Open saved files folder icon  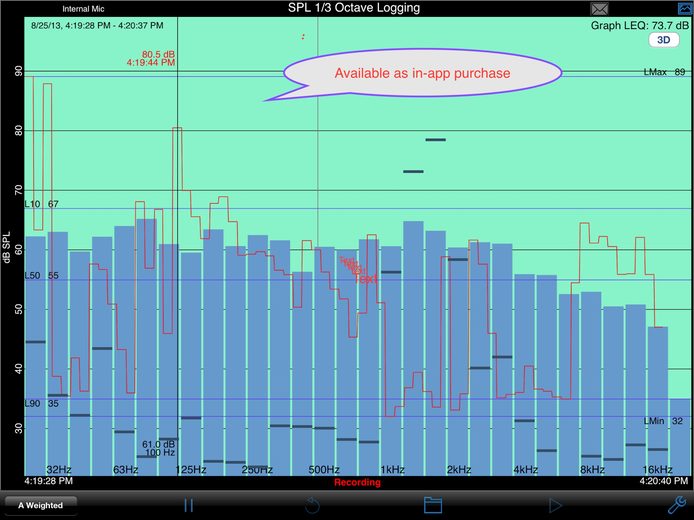point(433,505)
